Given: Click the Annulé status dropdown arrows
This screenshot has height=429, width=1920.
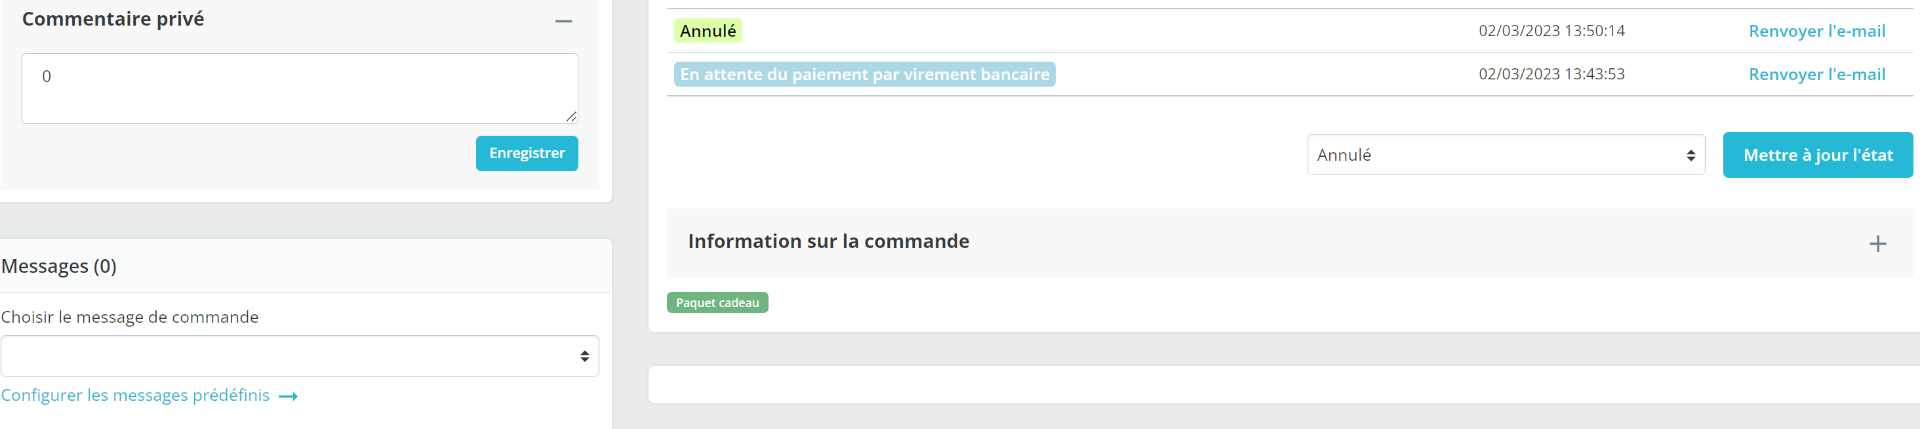Looking at the screenshot, I should 1690,155.
